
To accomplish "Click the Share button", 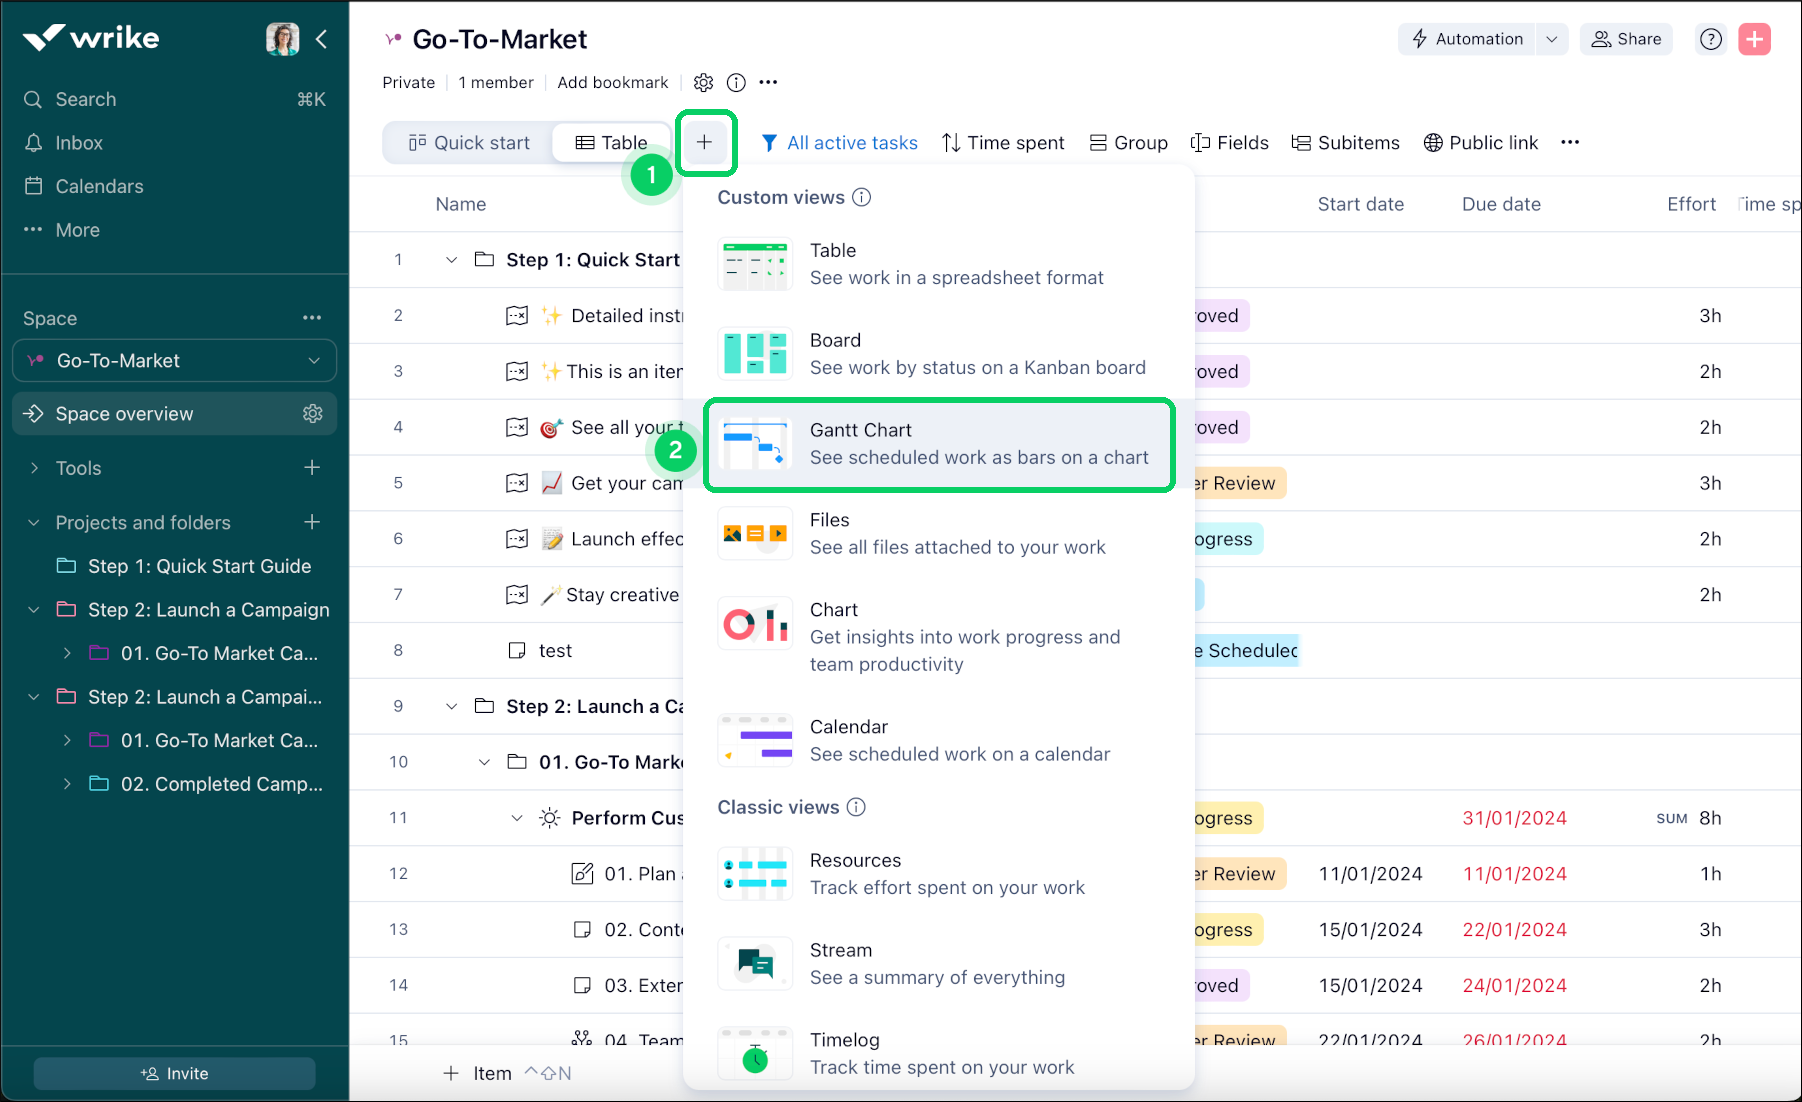I will 1626,39.
